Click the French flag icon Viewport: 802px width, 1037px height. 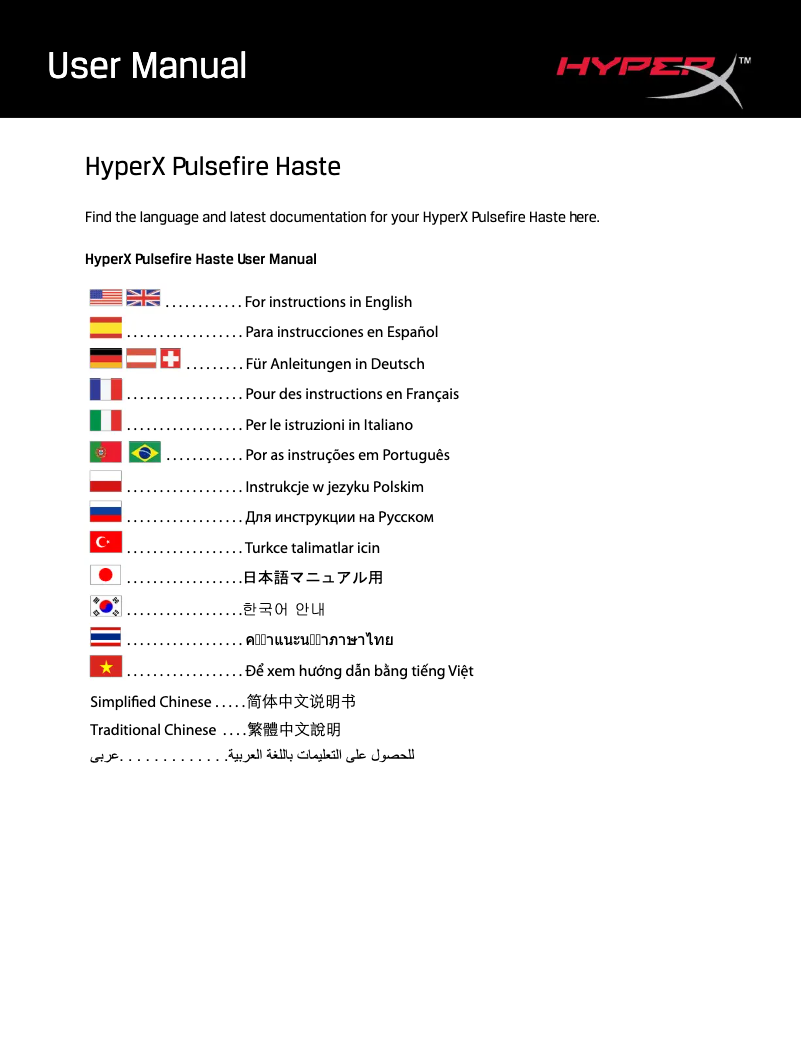coord(106,389)
